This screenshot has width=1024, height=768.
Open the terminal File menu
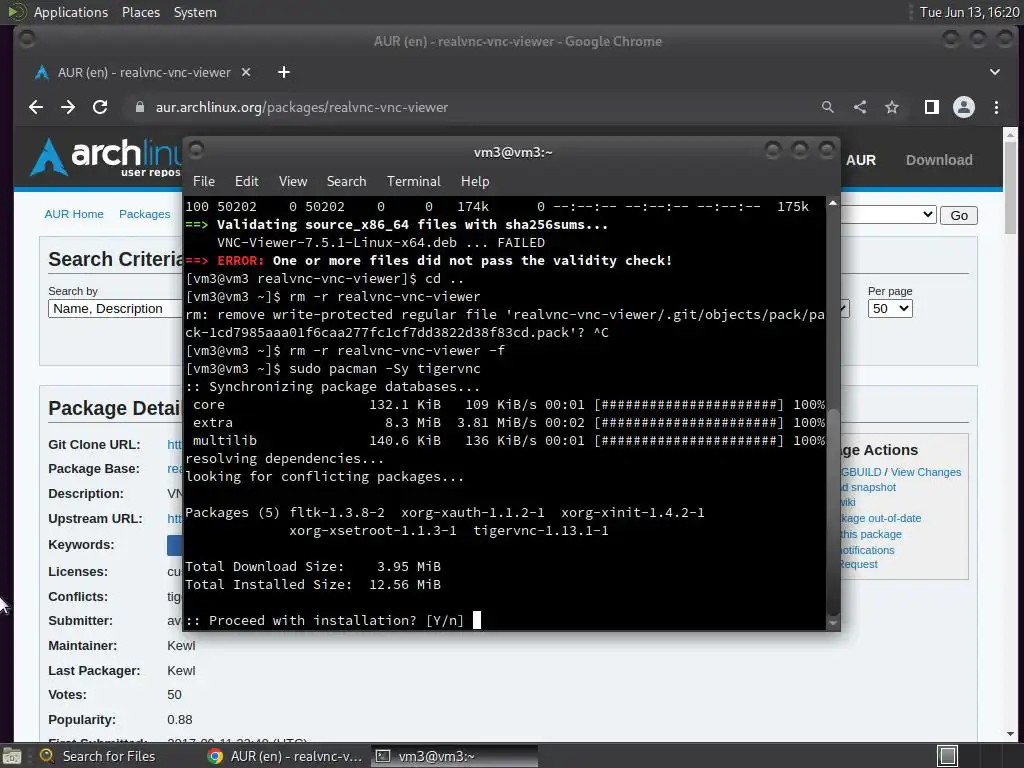204,182
